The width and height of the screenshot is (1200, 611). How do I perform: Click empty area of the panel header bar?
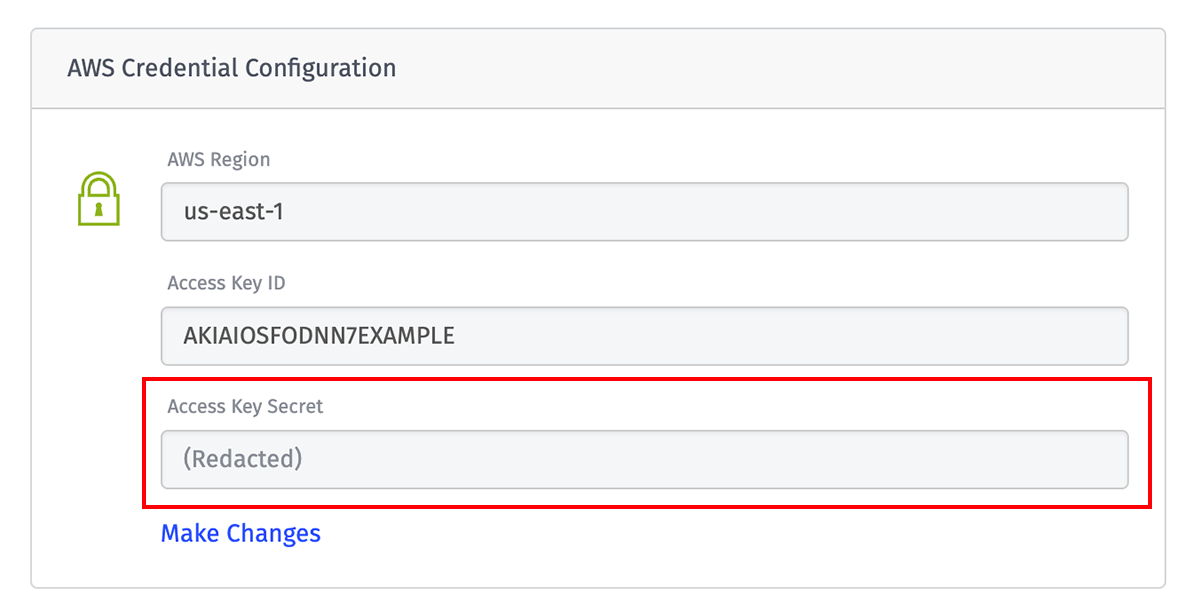tap(780, 68)
